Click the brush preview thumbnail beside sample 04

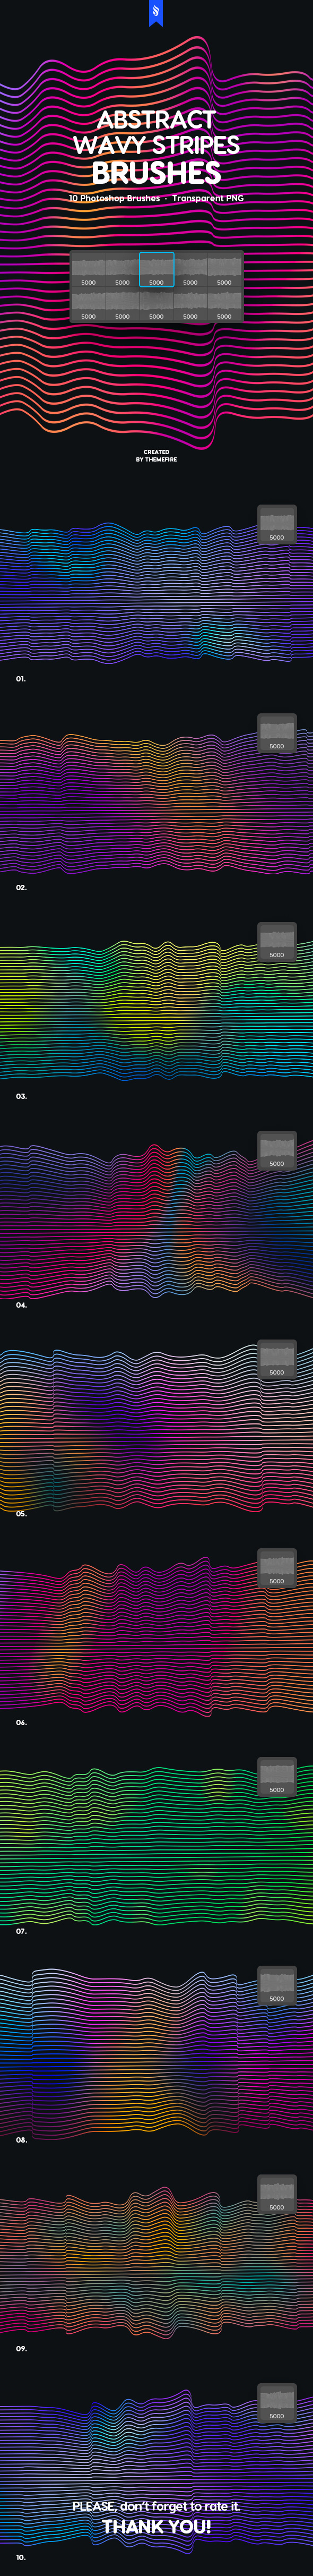click(277, 1151)
